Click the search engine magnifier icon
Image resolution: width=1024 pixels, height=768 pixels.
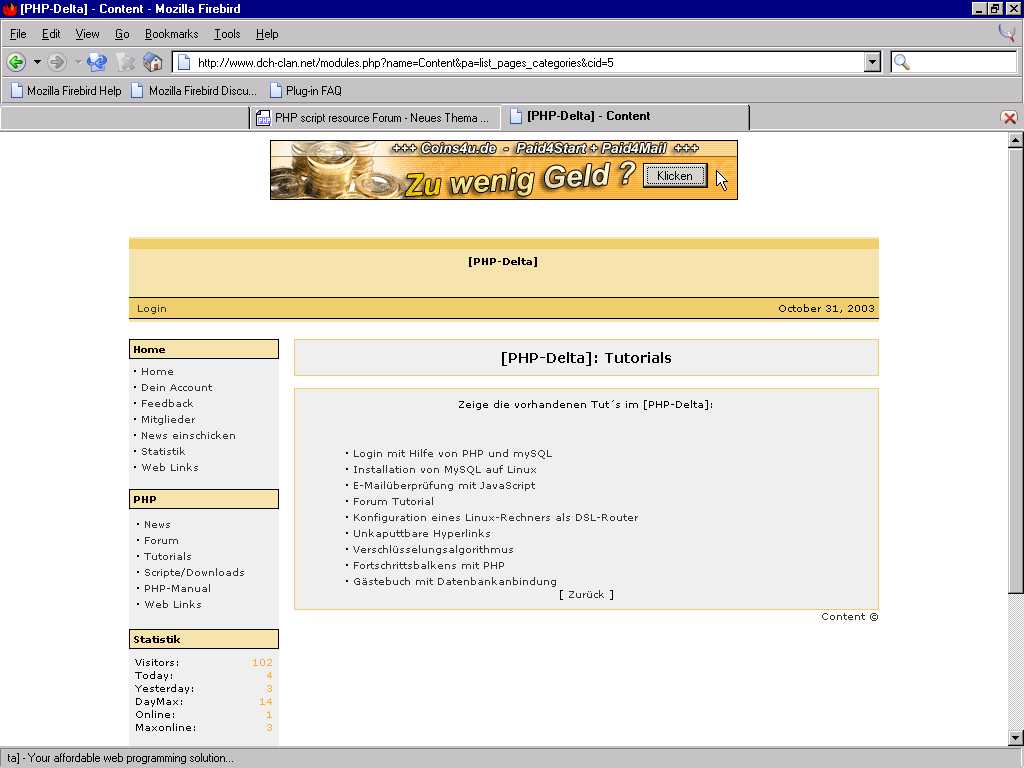pos(901,63)
